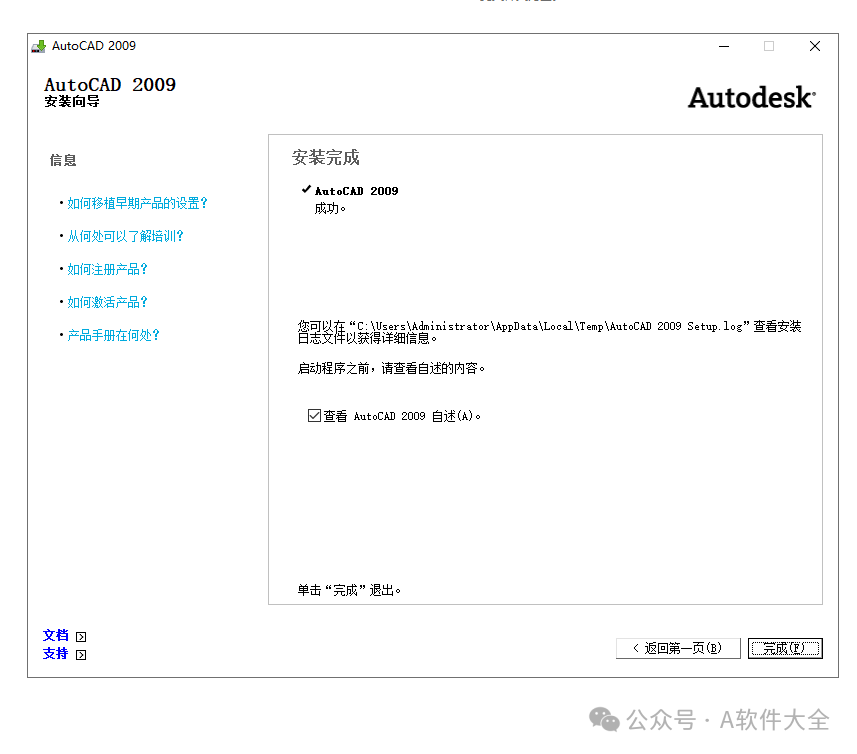Expand the arrow icon beside 文档
The height and width of the screenshot is (754, 857).
point(81,637)
